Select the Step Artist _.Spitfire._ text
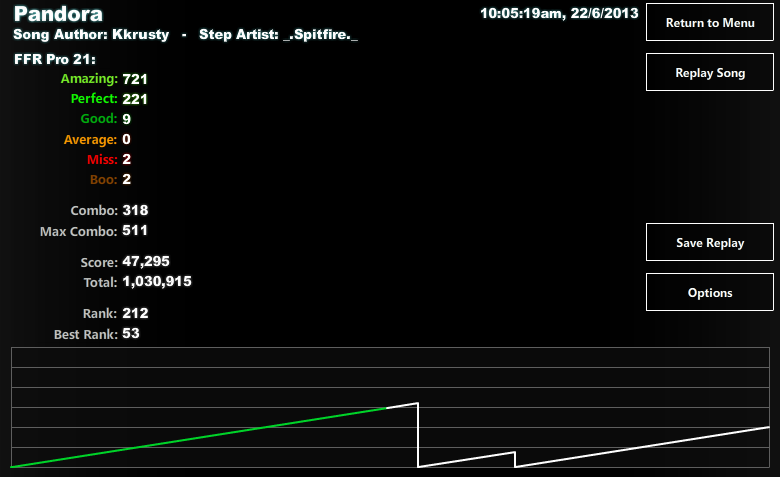This screenshot has height=477, width=780. [278, 35]
